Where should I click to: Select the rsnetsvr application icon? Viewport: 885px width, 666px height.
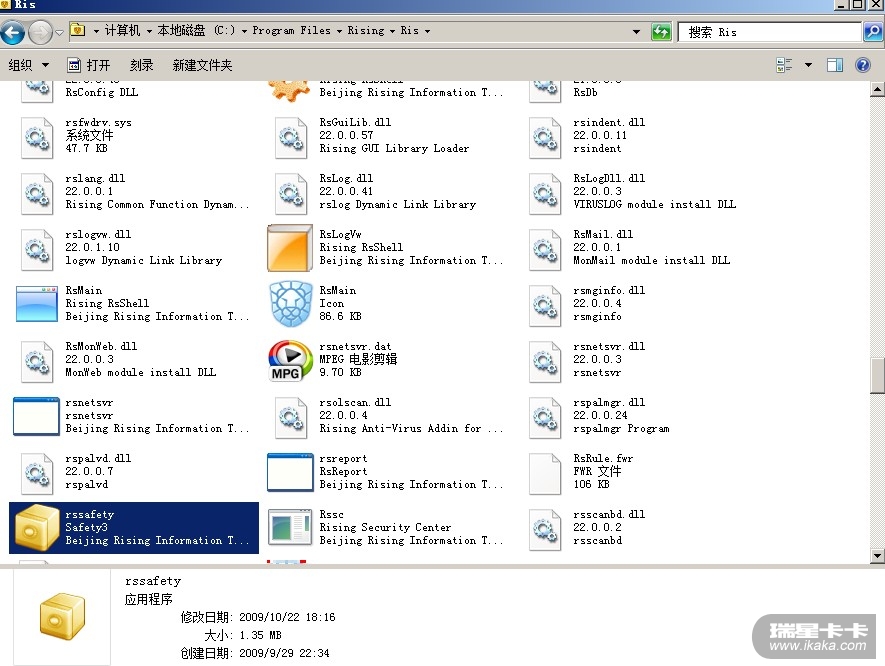point(36,416)
